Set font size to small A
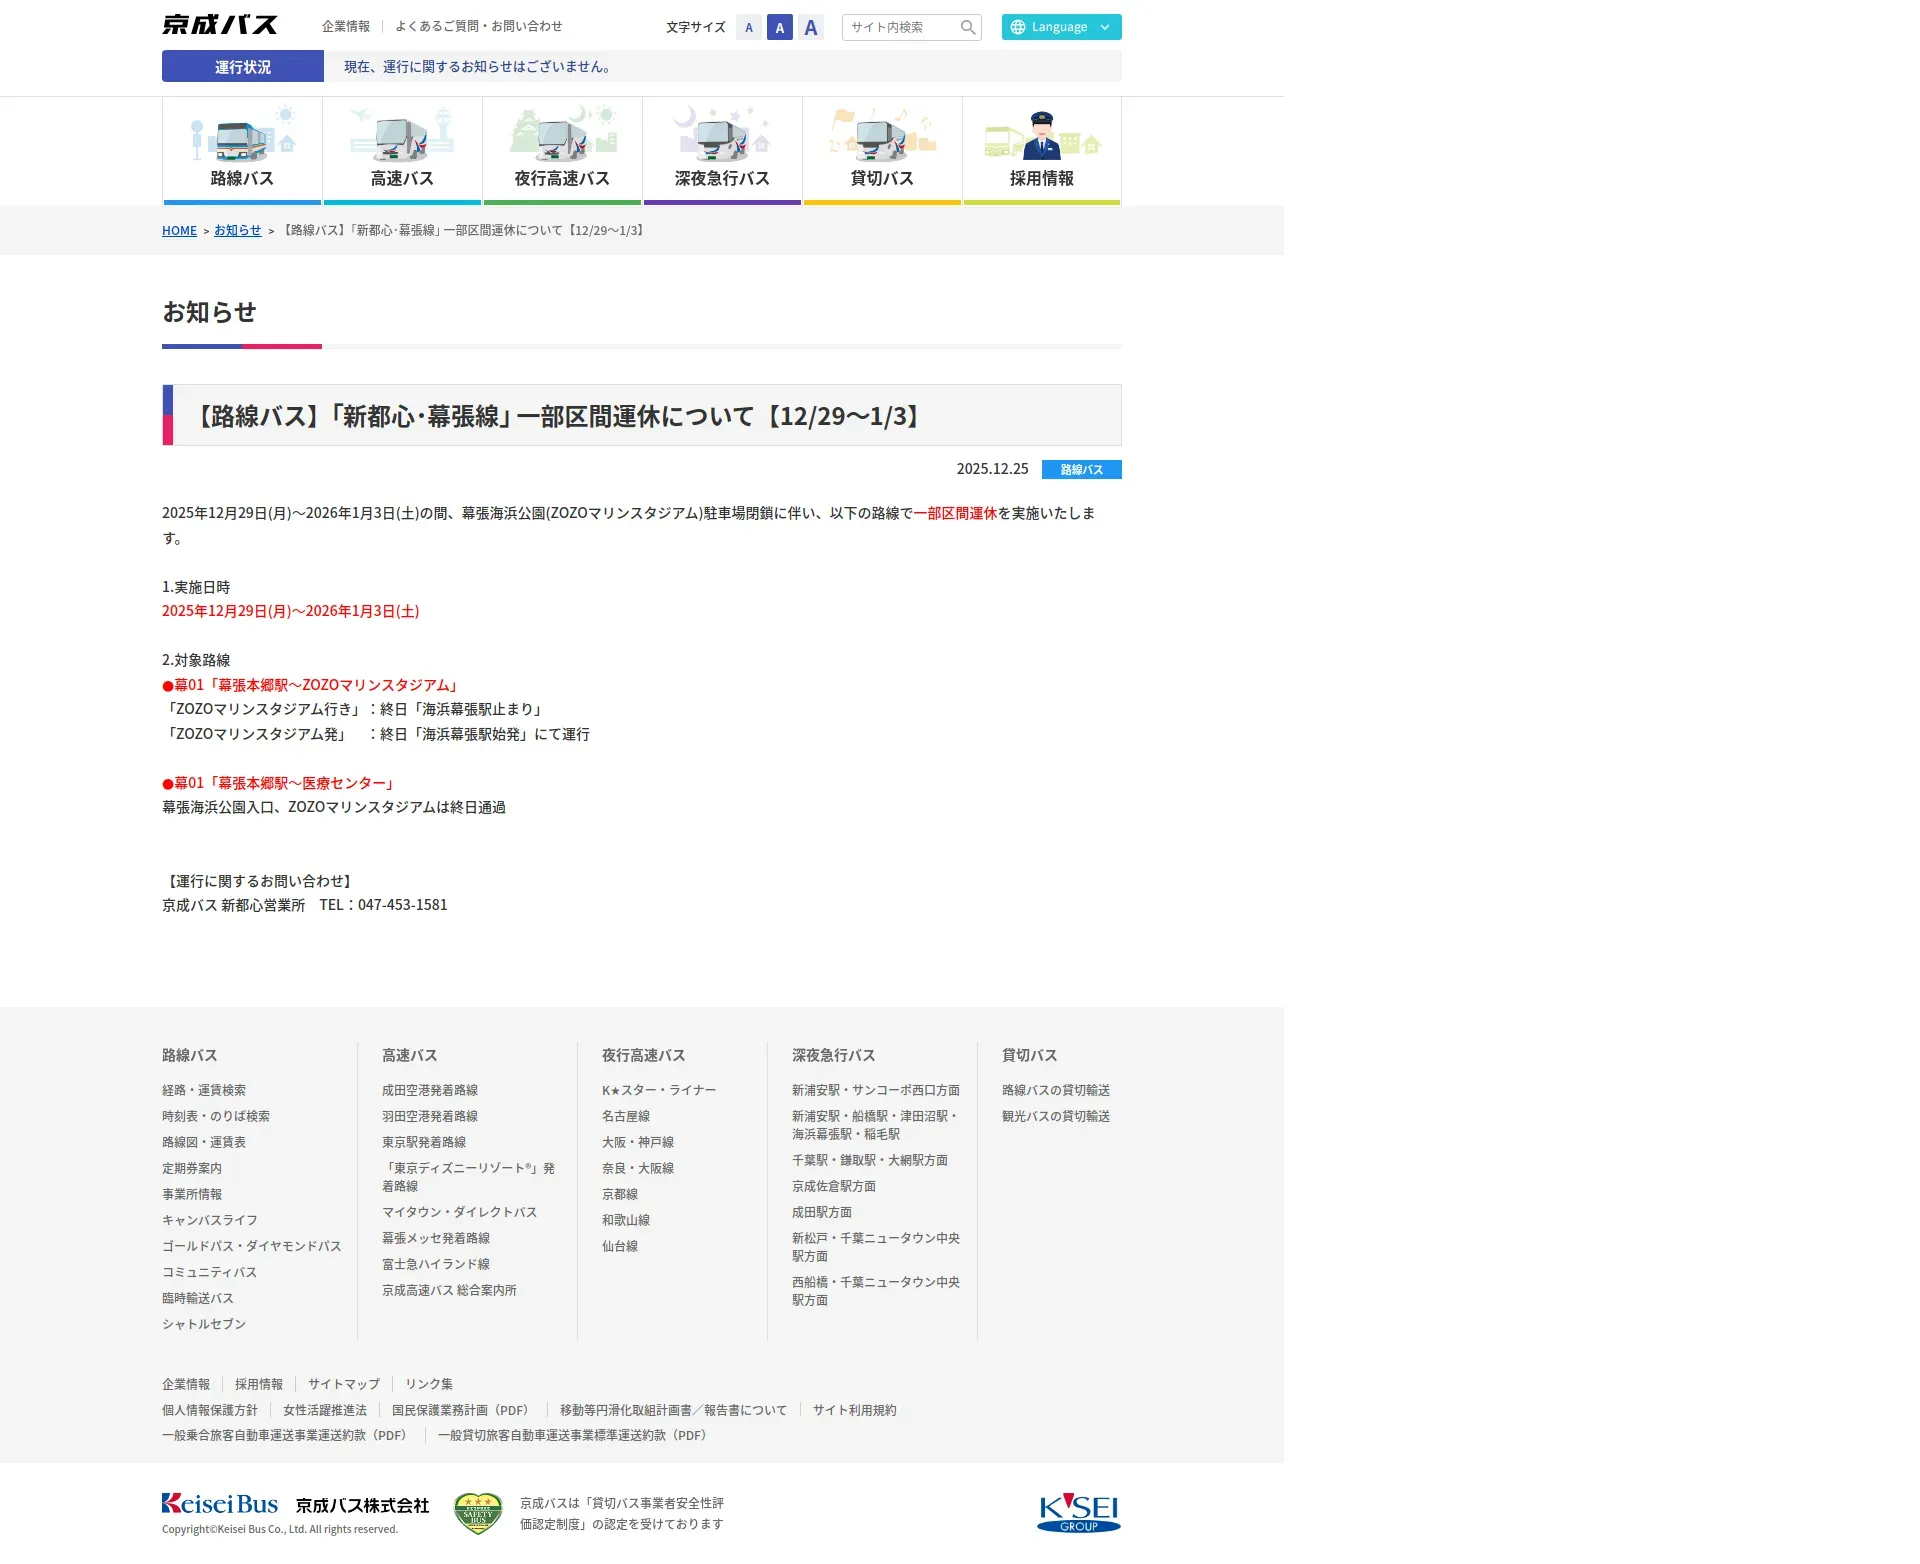This screenshot has height=1564, width=1920. point(749,28)
